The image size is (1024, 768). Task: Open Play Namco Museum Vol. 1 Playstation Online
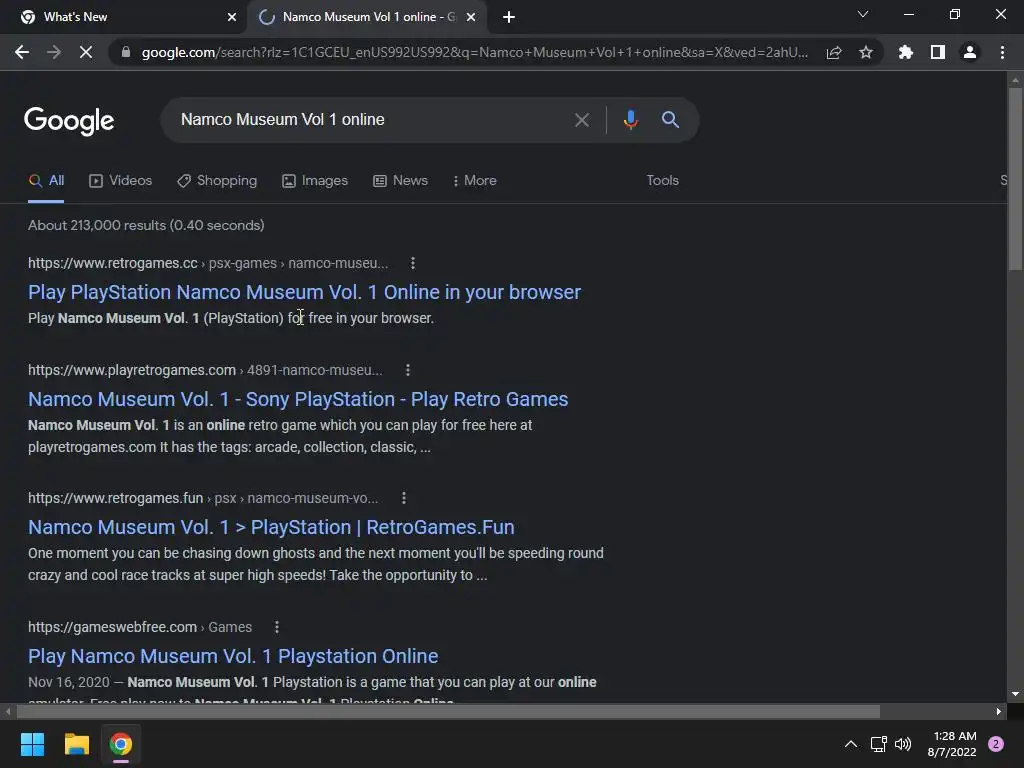tap(233, 656)
